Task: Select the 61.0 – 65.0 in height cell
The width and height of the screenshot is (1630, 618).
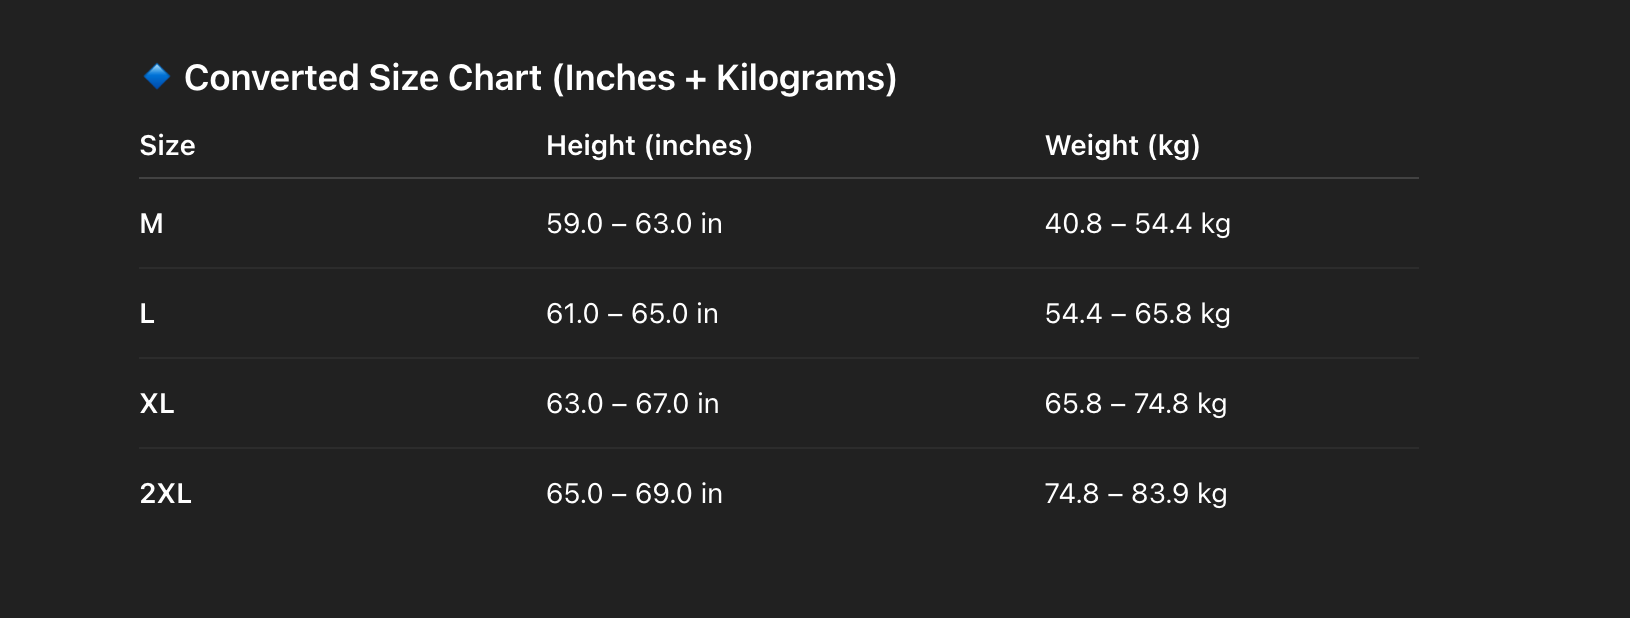Action: tap(632, 314)
